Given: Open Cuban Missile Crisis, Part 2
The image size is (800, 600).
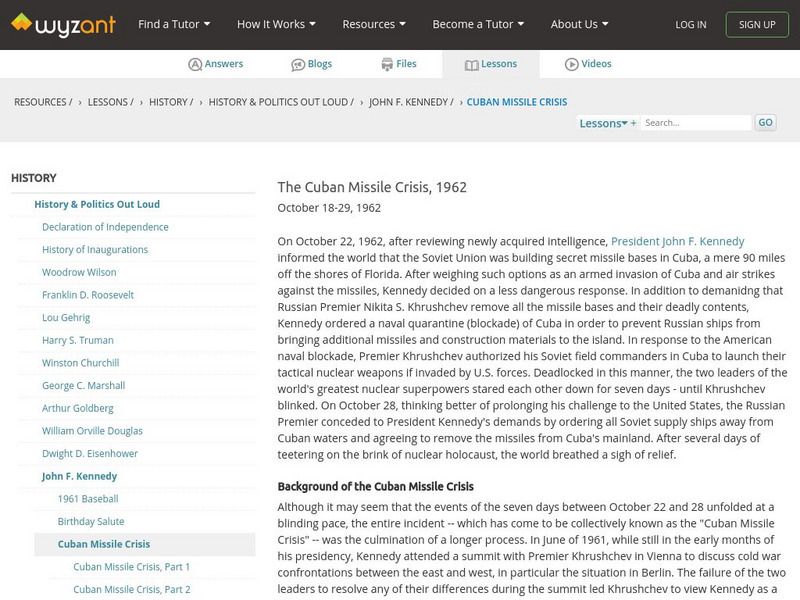Looking at the screenshot, I should click(132, 589).
